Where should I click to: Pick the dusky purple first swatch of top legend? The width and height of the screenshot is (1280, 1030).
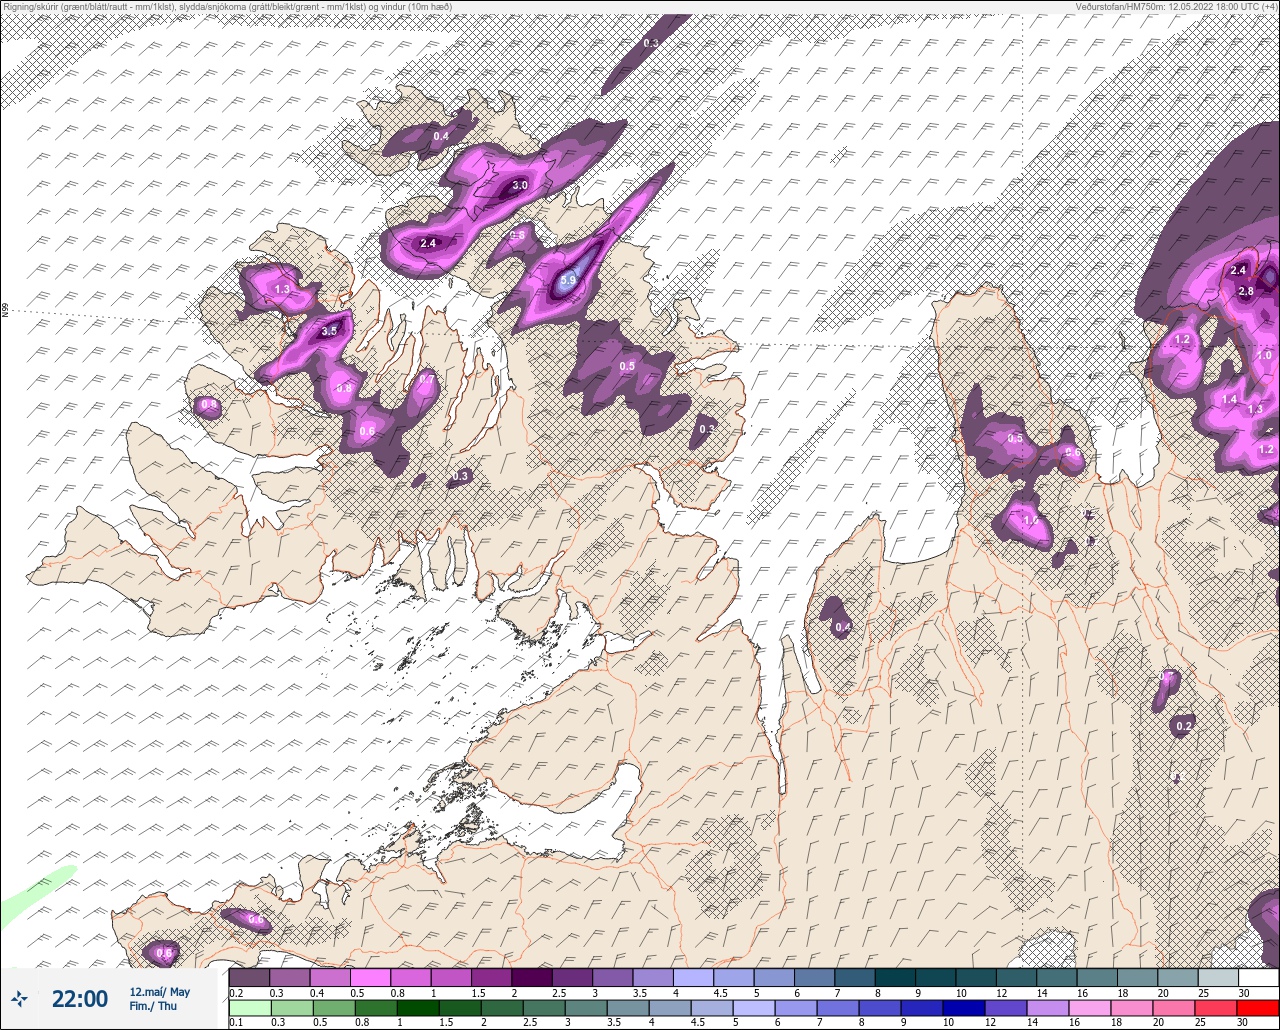(249, 977)
